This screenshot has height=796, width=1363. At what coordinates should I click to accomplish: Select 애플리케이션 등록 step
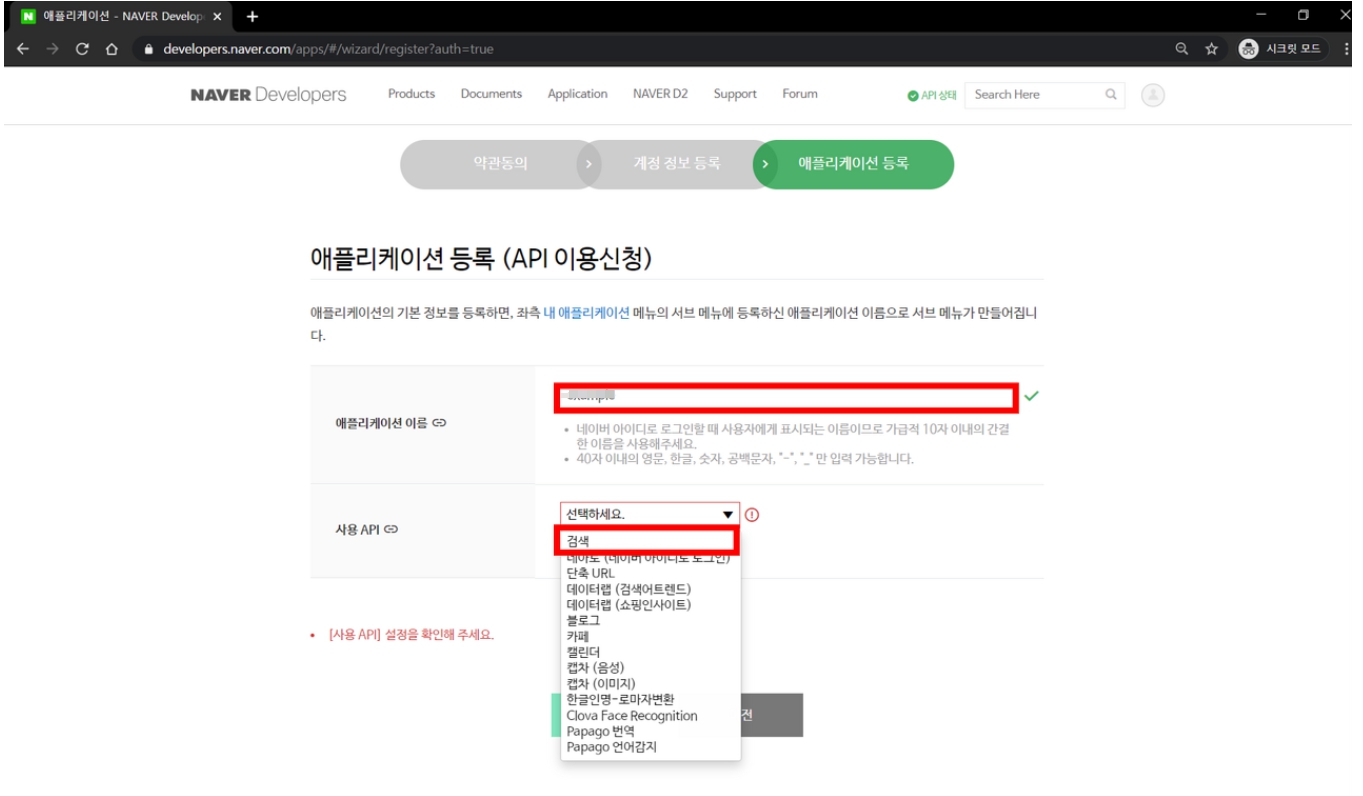853,164
